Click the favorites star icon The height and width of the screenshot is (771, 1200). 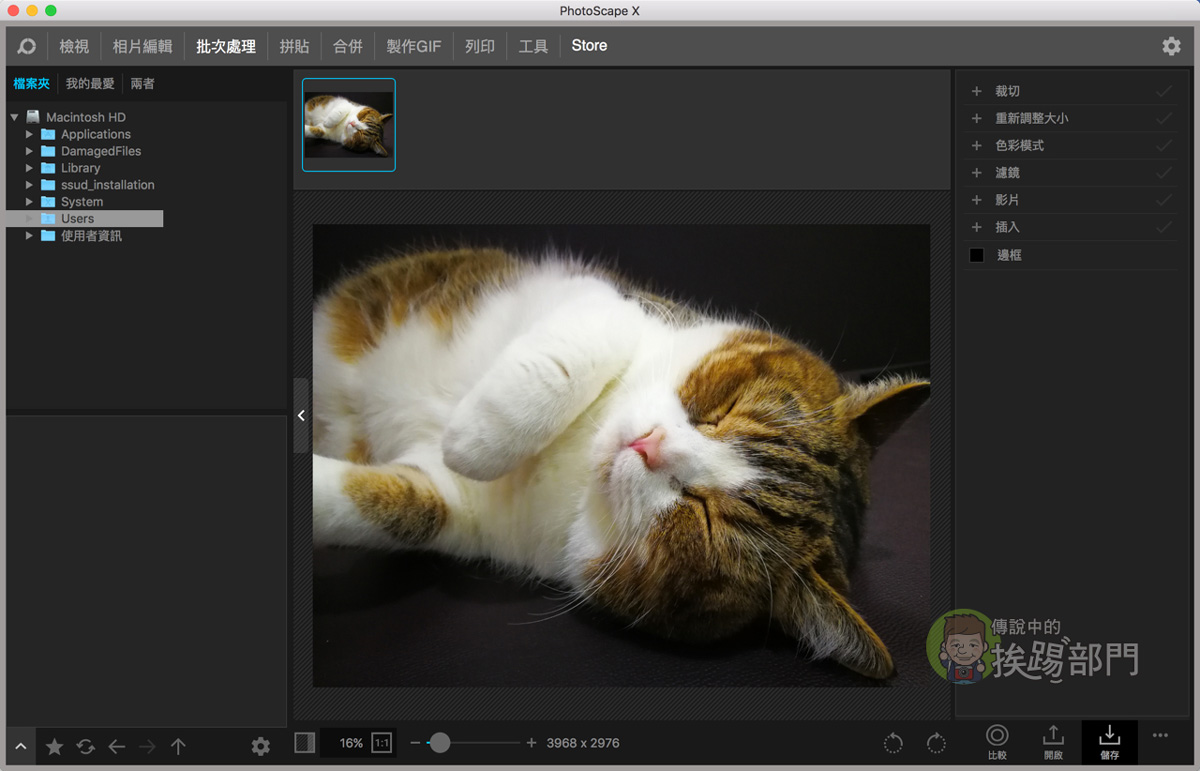tap(55, 746)
